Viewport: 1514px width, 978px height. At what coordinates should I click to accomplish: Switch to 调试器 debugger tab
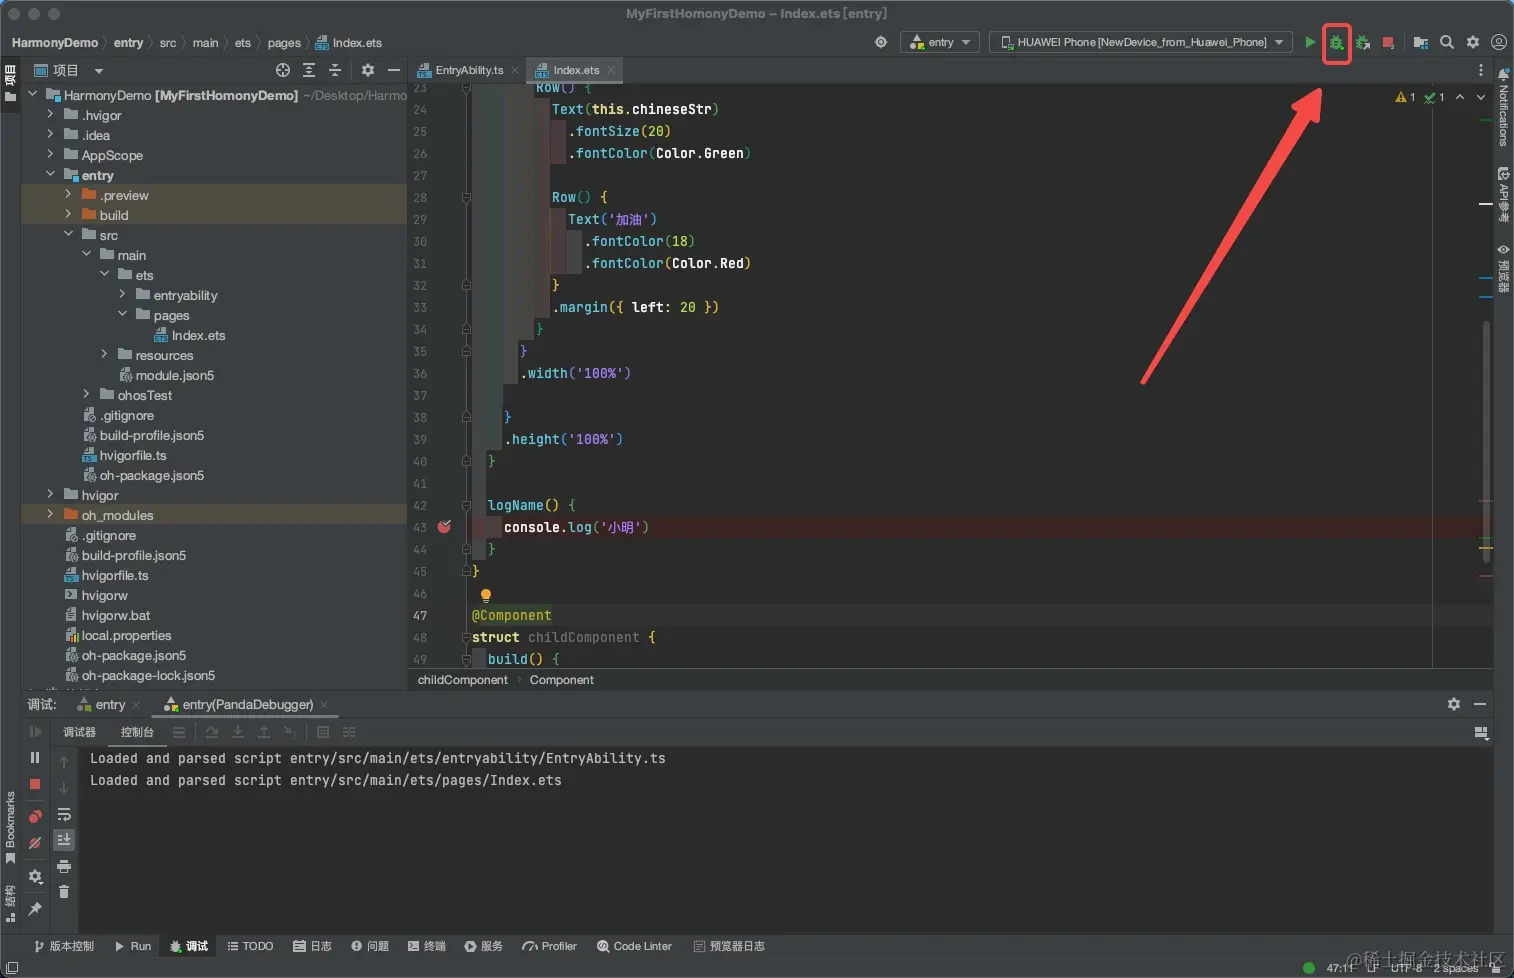[80, 732]
